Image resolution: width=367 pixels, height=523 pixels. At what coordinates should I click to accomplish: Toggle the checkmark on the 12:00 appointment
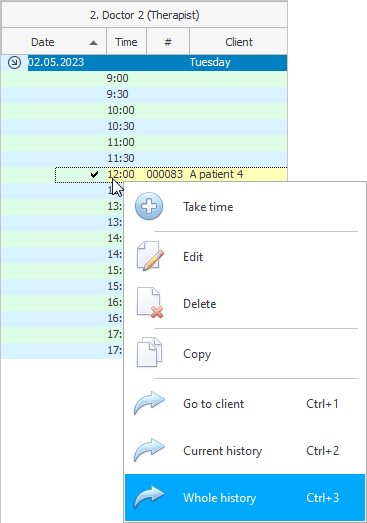tap(94, 174)
